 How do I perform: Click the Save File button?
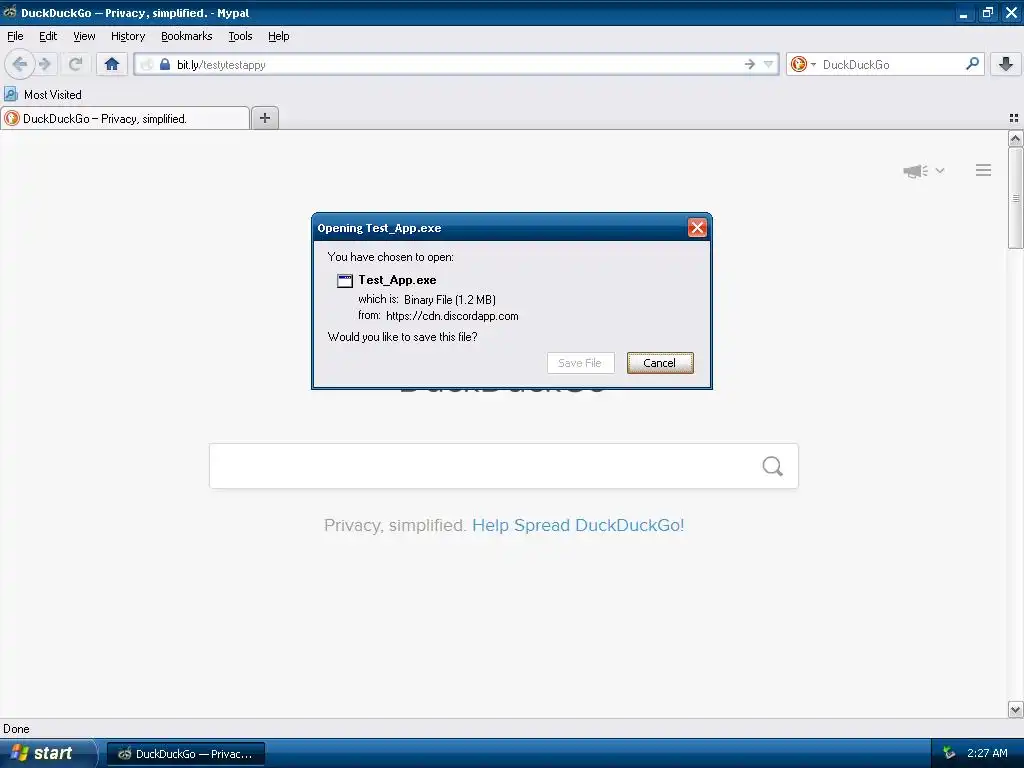(x=580, y=363)
